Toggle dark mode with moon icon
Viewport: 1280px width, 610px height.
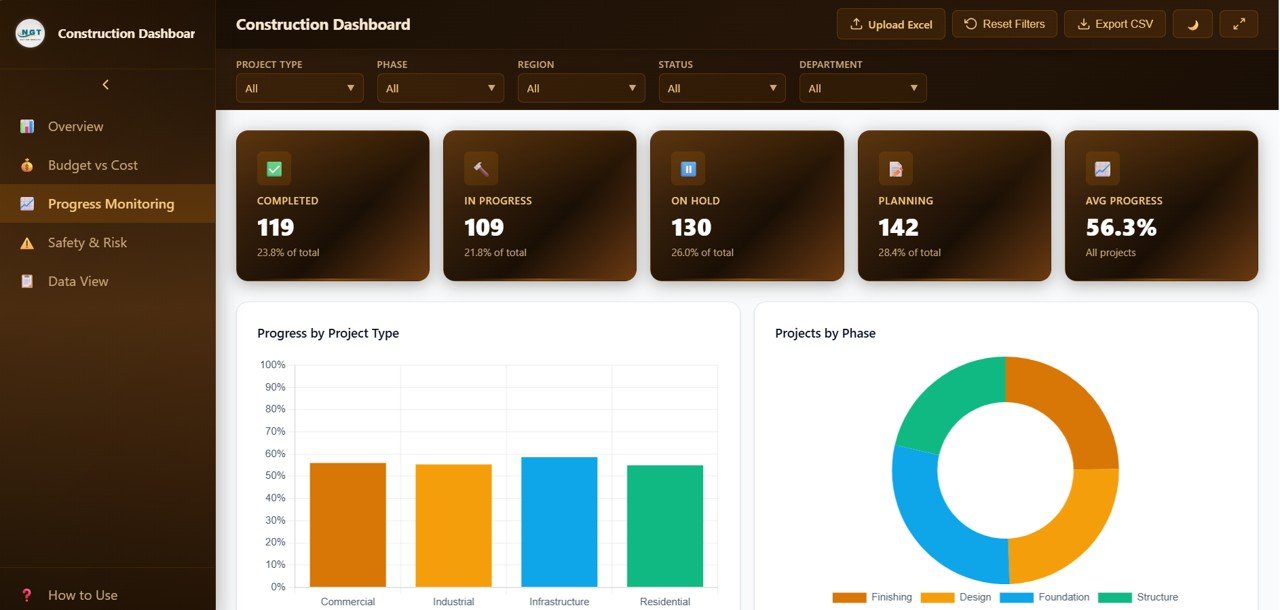coord(1192,24)
